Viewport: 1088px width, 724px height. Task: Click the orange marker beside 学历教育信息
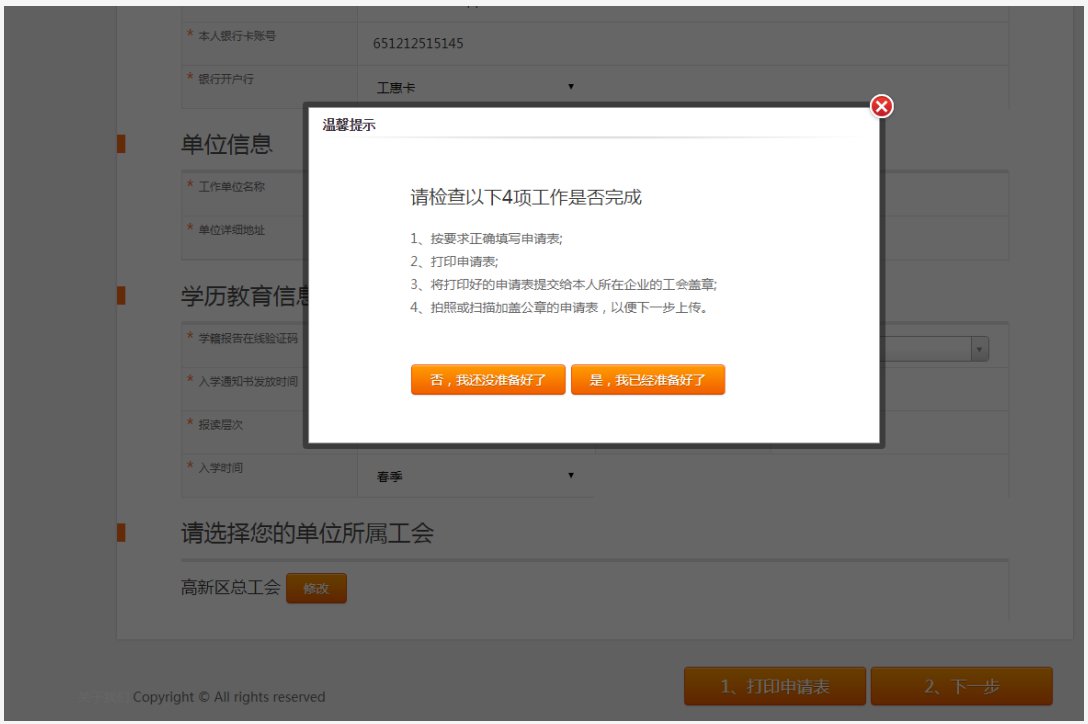[121, 295]
